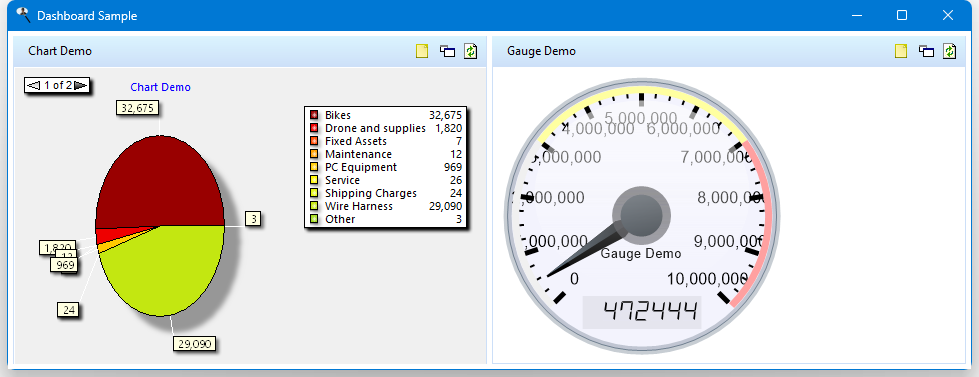
Task: Click the 'Gauge Demo' label inside gauge
Action: [641, 254]
